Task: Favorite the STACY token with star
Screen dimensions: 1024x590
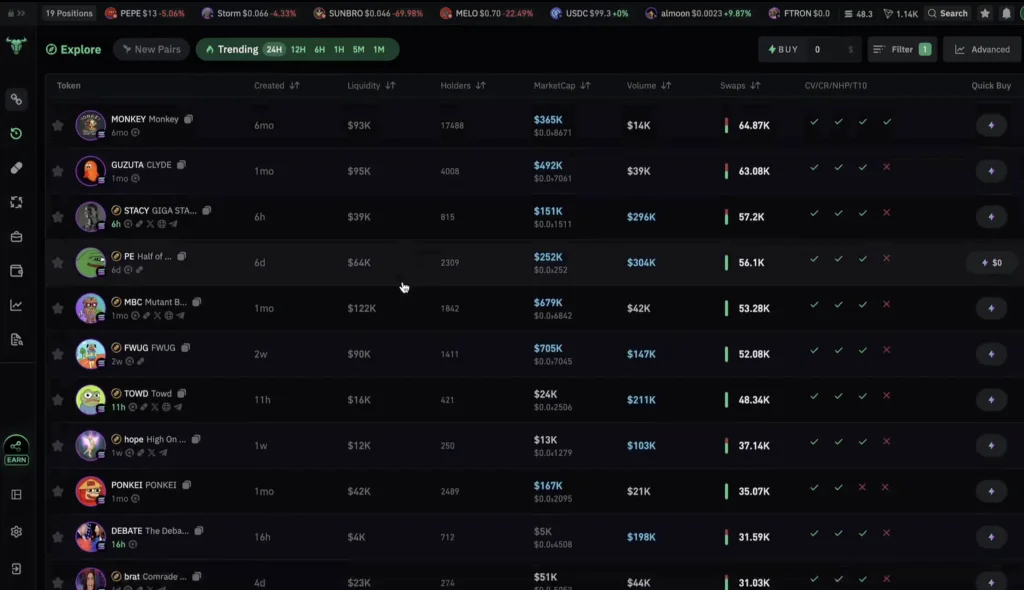Action: (58, 217)
